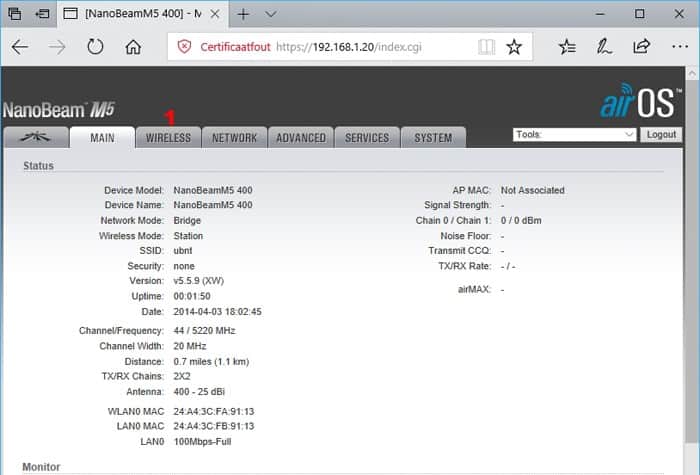Click LAN0 MAC value 24:A4:3C:FB:91:13
The height and width of the screenshot is (475, 700).
214,426
